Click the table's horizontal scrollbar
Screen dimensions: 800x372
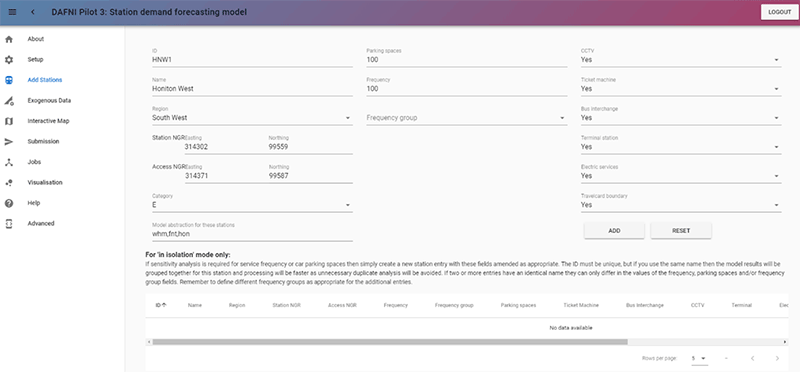point(390,342)
